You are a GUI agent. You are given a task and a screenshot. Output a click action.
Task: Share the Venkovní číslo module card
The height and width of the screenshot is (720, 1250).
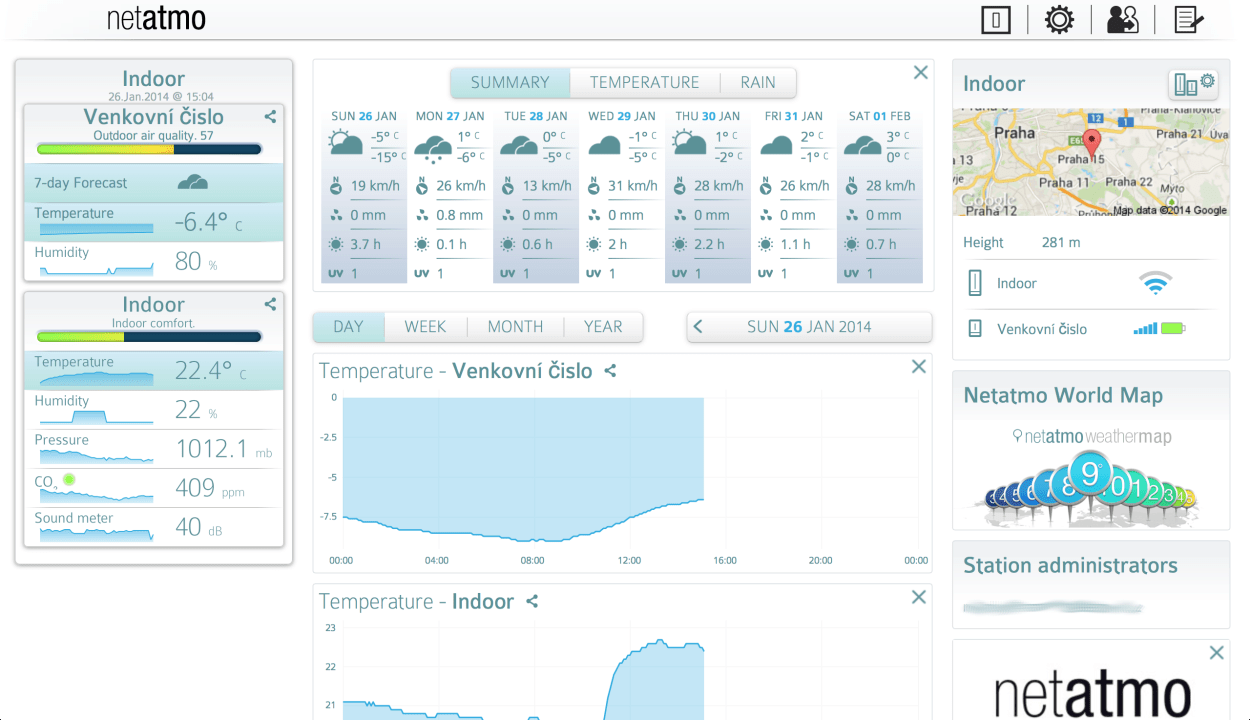(x=270, y=117)
